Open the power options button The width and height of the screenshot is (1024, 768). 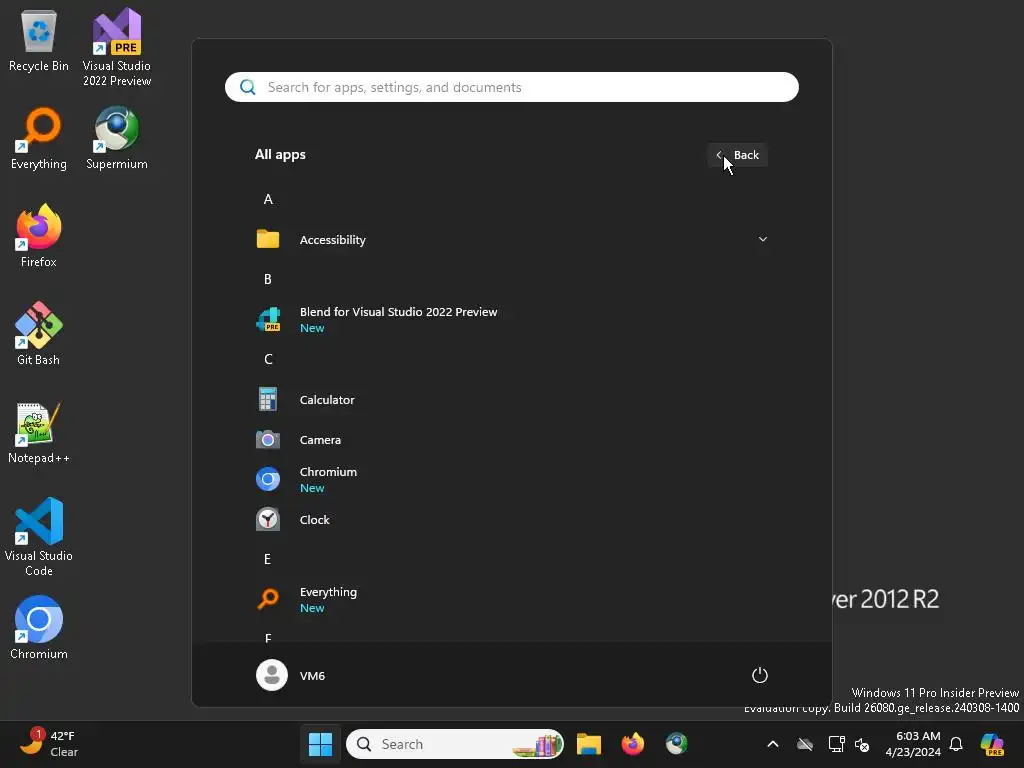[x=760, y=675]
